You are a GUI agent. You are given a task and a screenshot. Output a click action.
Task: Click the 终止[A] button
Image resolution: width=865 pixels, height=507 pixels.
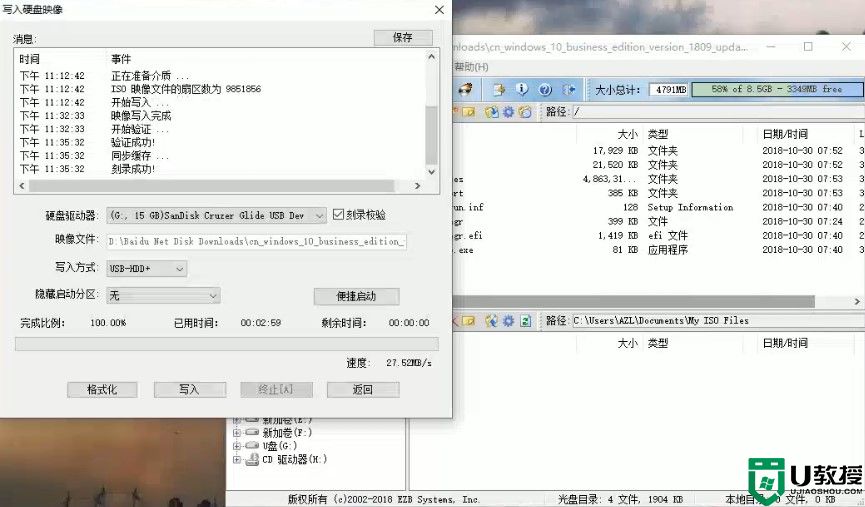[276, 389]
